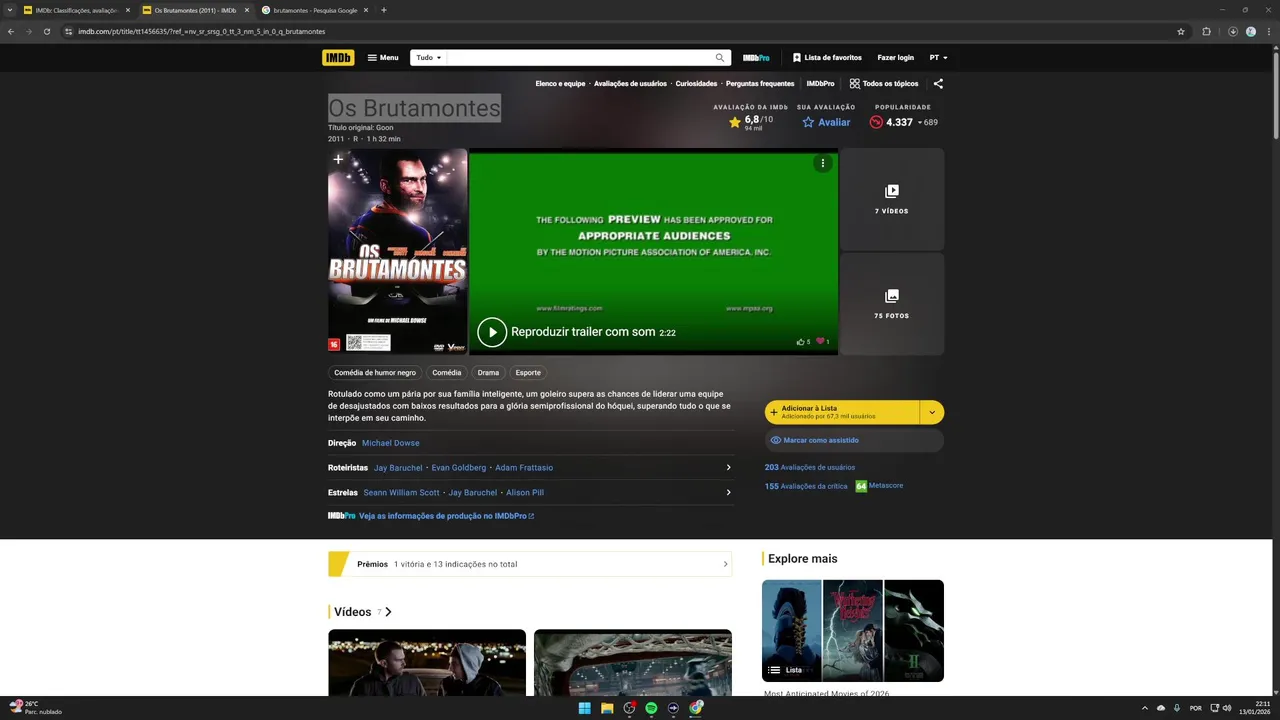Open star Seann William Scott
The width and height of the screenshot is (1280, 720).
402,493
